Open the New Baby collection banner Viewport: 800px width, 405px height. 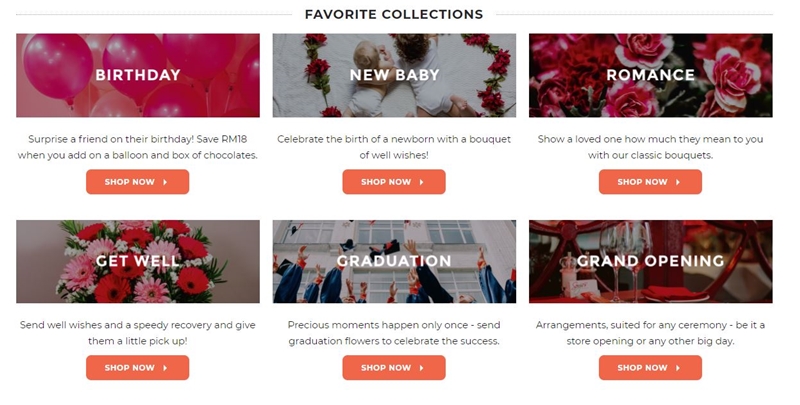[x=394, y=75]
